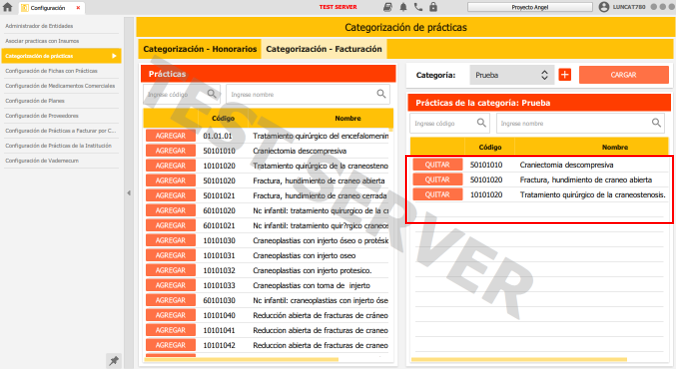
Task: Click AGREGAR for code 60101020
Action: click(x=171, y=210)
